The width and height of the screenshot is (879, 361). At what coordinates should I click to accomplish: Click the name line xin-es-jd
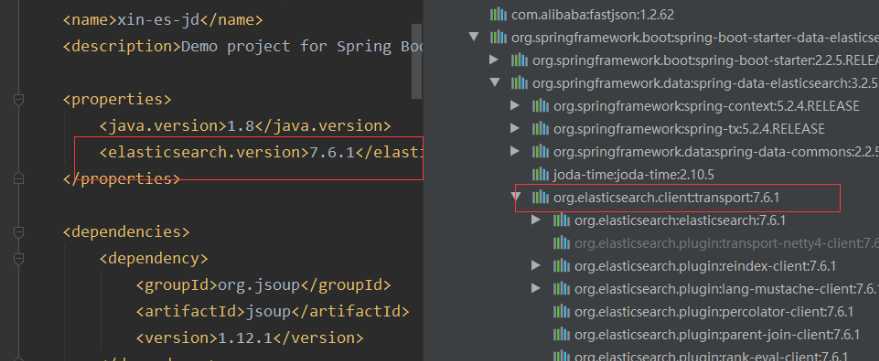tap(163, 20)
